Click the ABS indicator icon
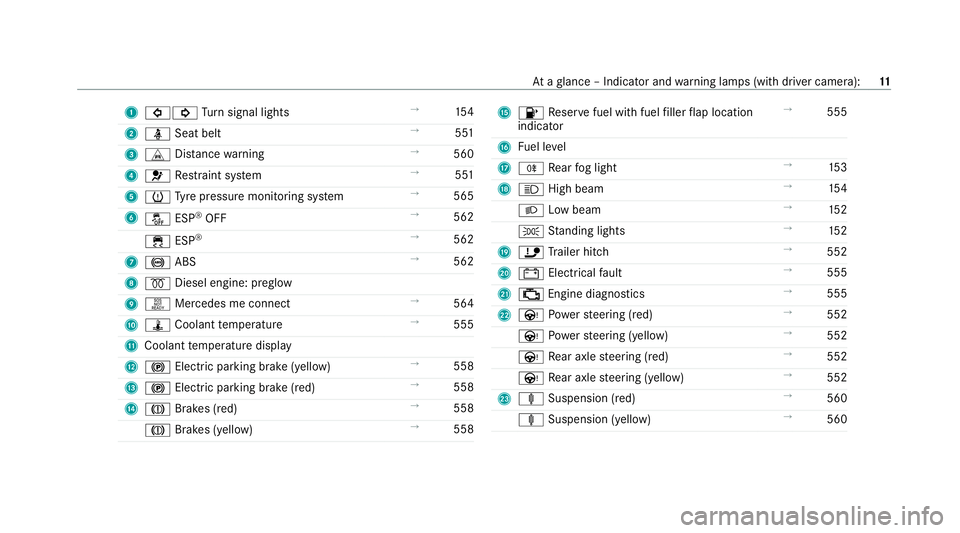The width and height of the screenshot is (960, 533). [157, 263]
